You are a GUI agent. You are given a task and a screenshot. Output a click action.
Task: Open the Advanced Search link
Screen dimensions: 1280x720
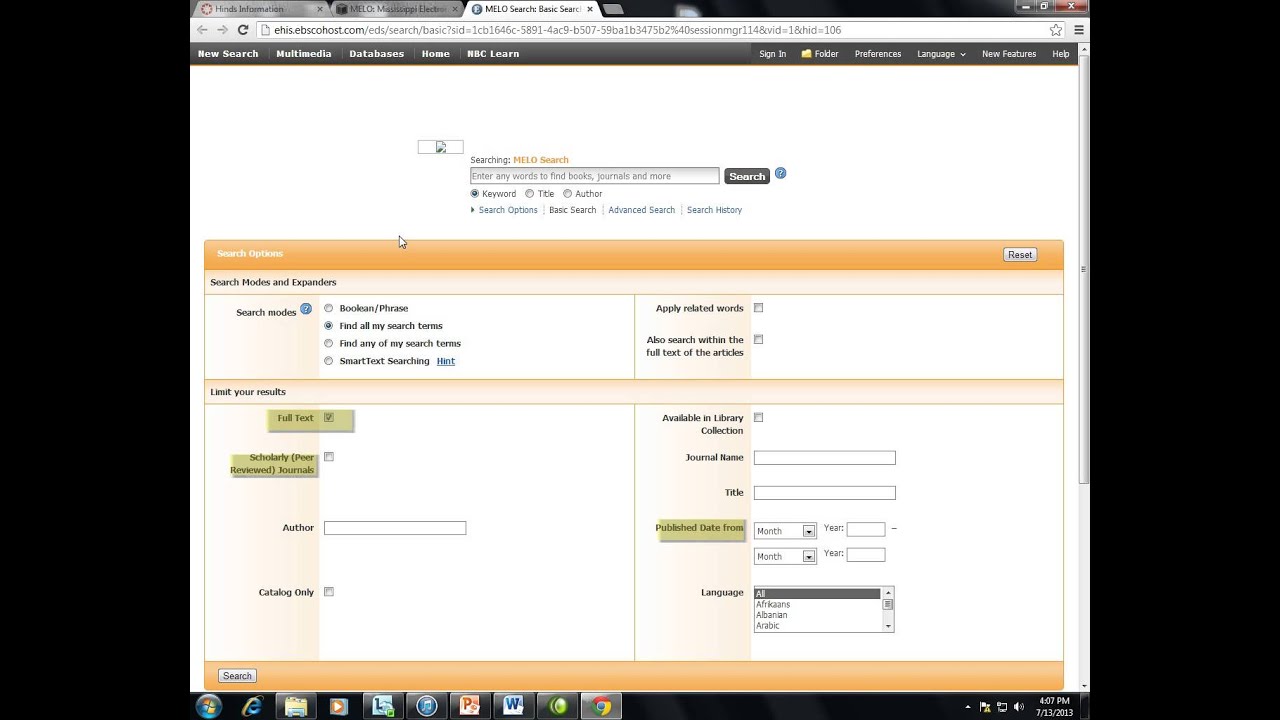coord(641,210)
